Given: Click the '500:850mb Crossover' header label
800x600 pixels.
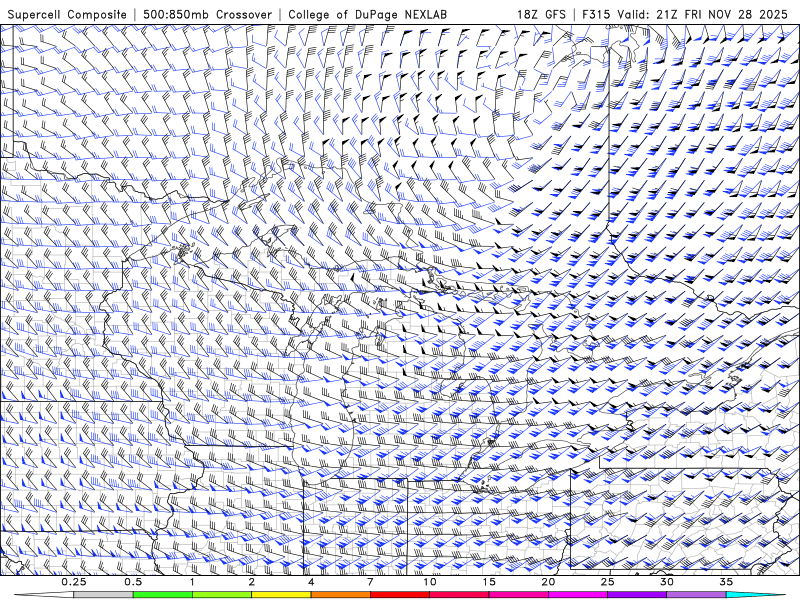Looking at the screenshot, I should pos(208,15).
